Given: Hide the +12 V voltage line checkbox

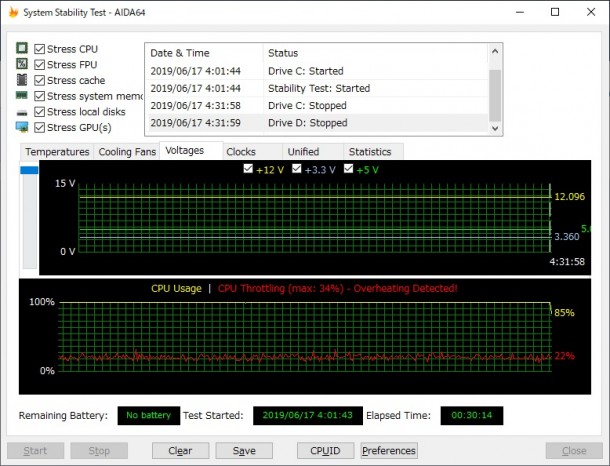Looking at the screenshot, I should pos(248,170).
